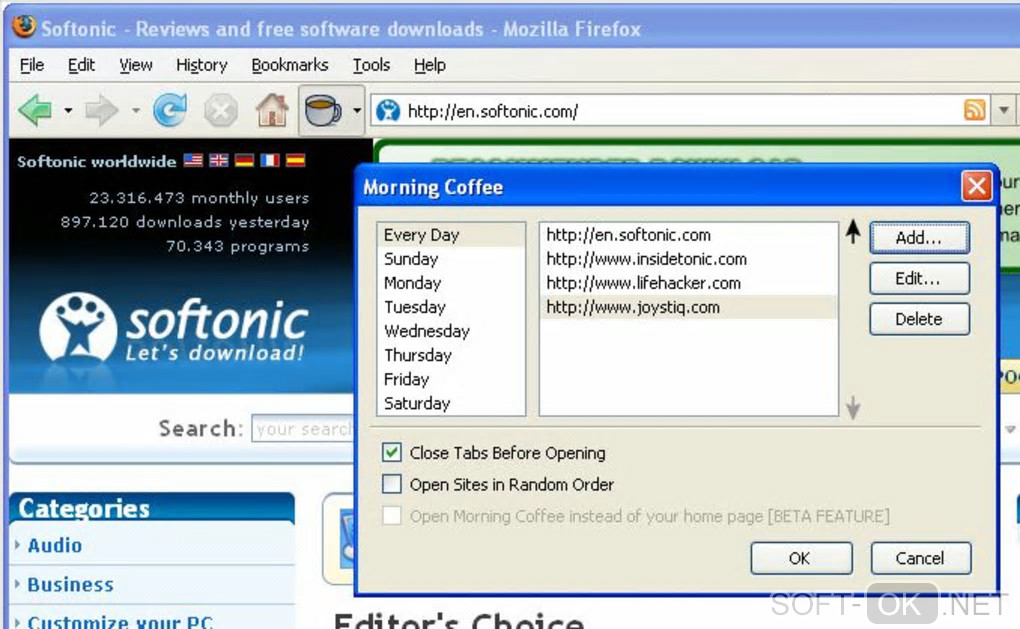Image resolution: width=1020 pixels, height=629 pixels.
Task: Select Saturday in the day list
Action: 451,403
